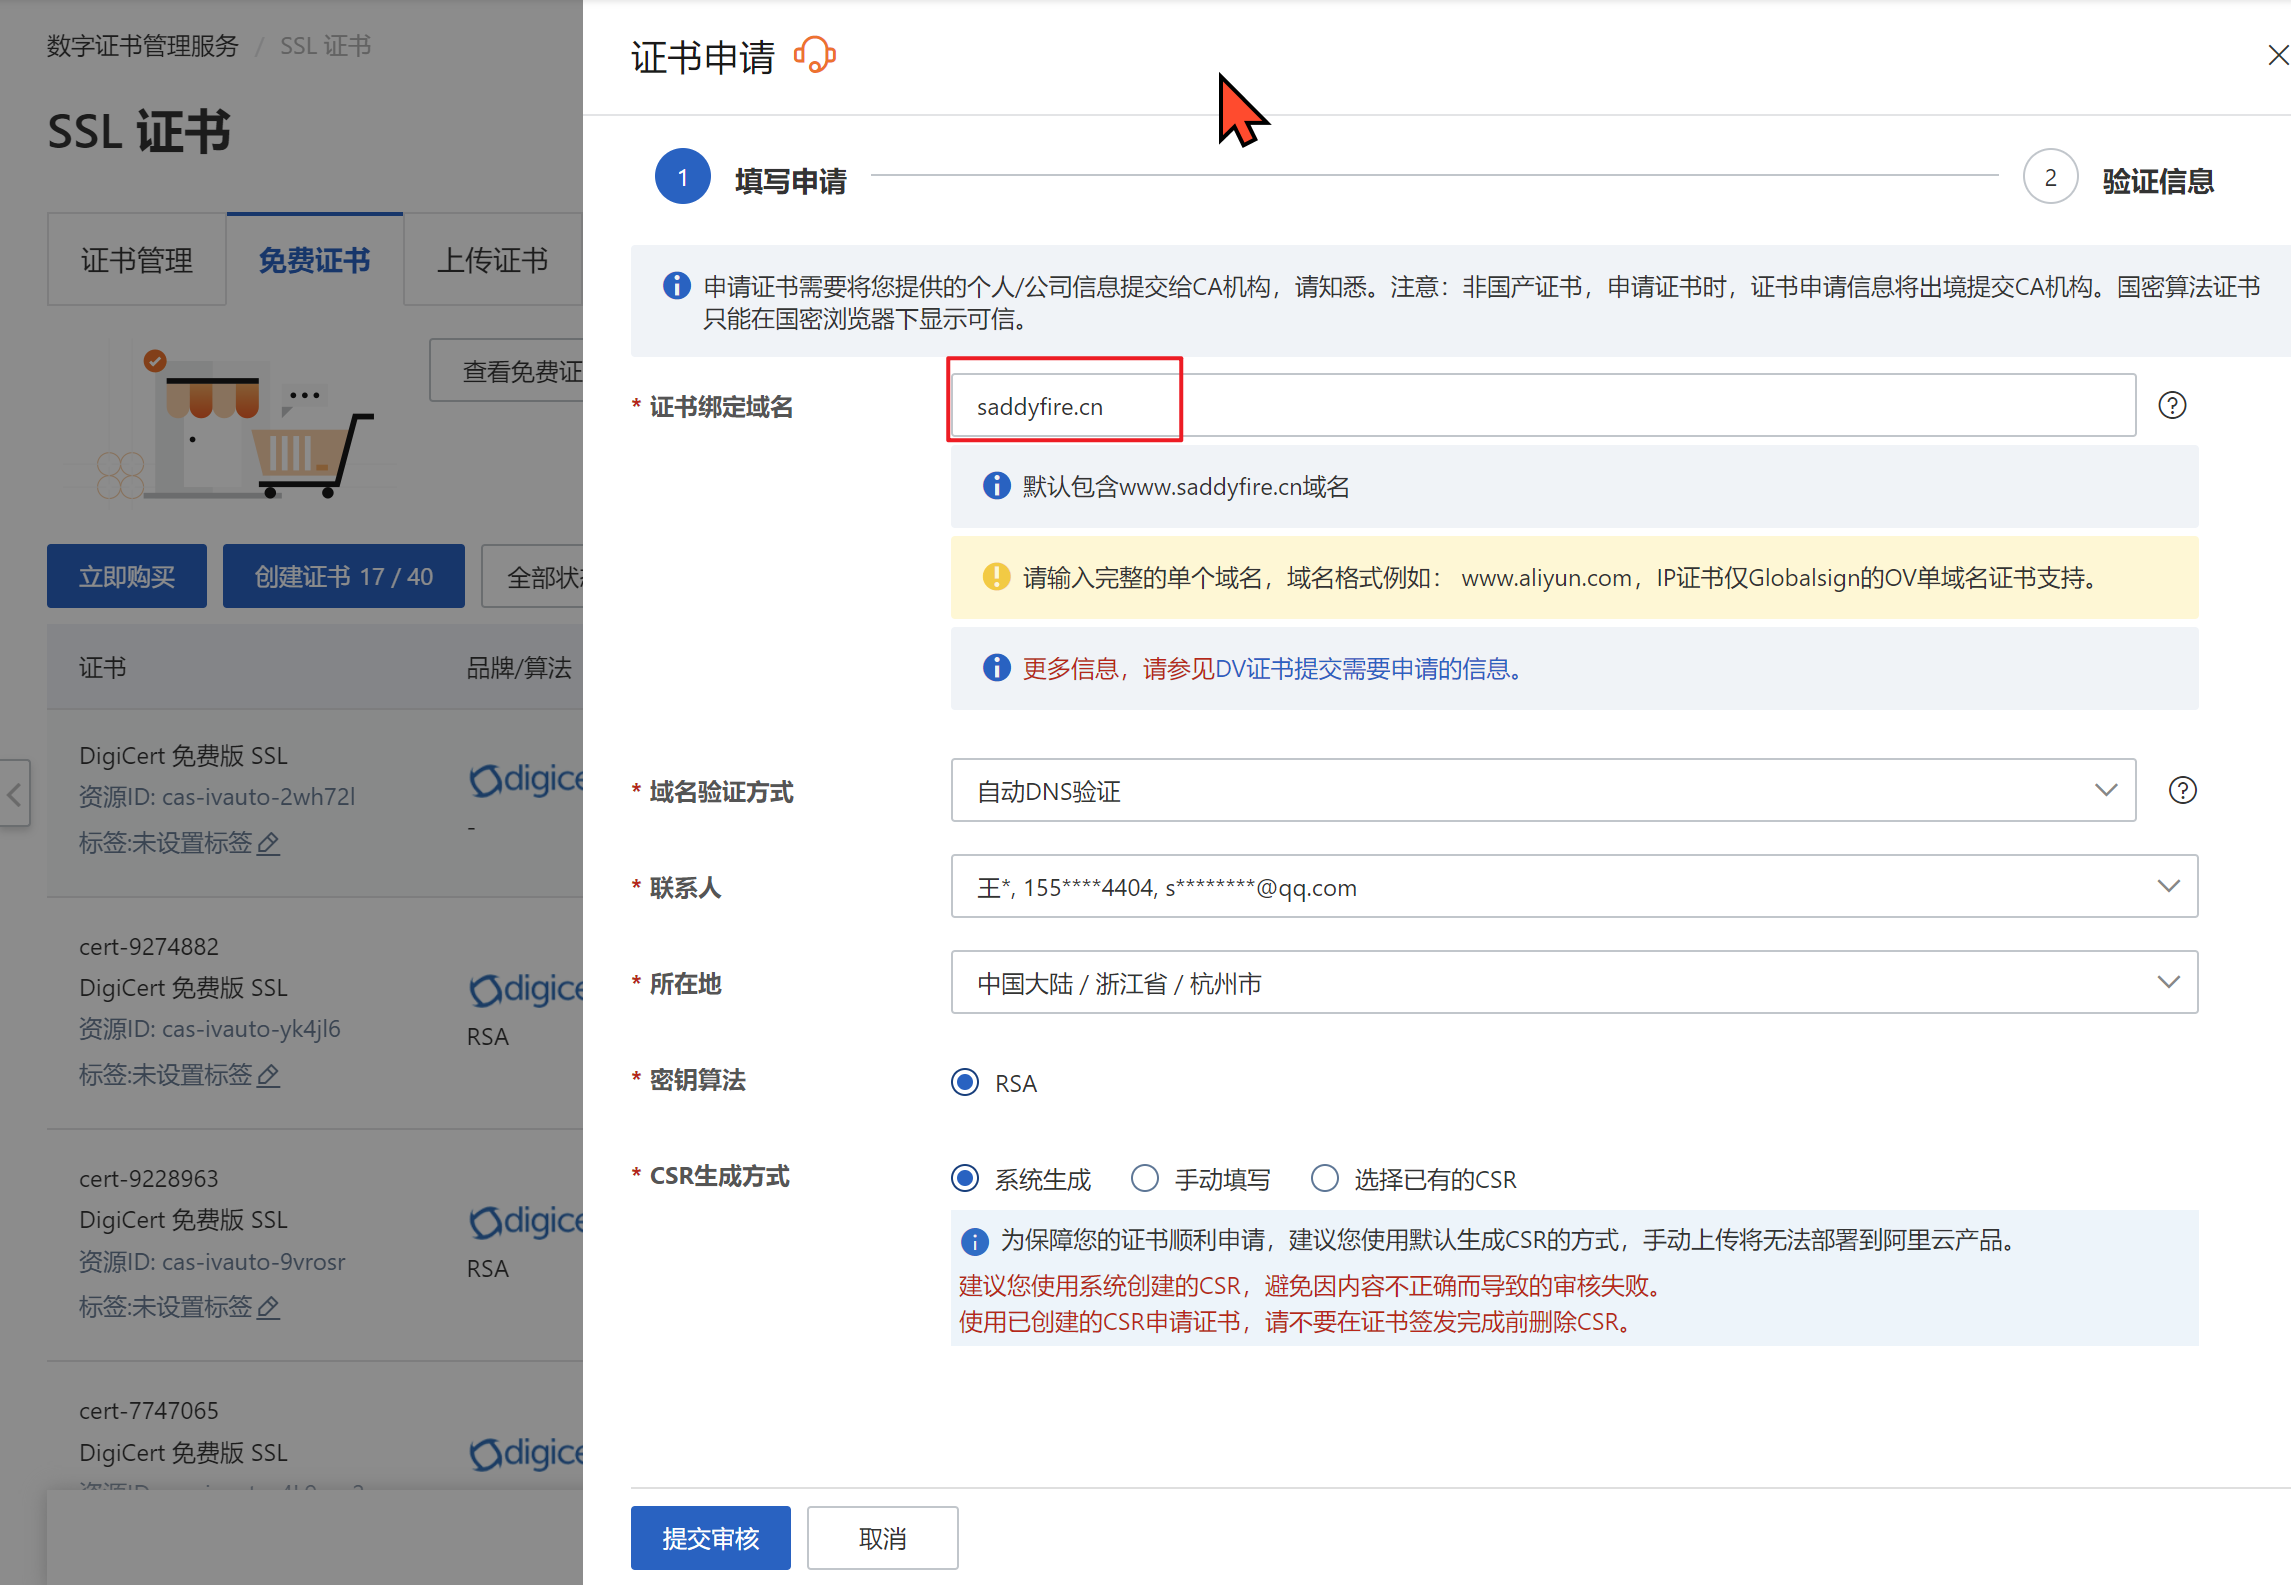The width and height of the screenshot is (2291, 1585).
Task: Click the headset customer support icon
Action: pos(814,55)
